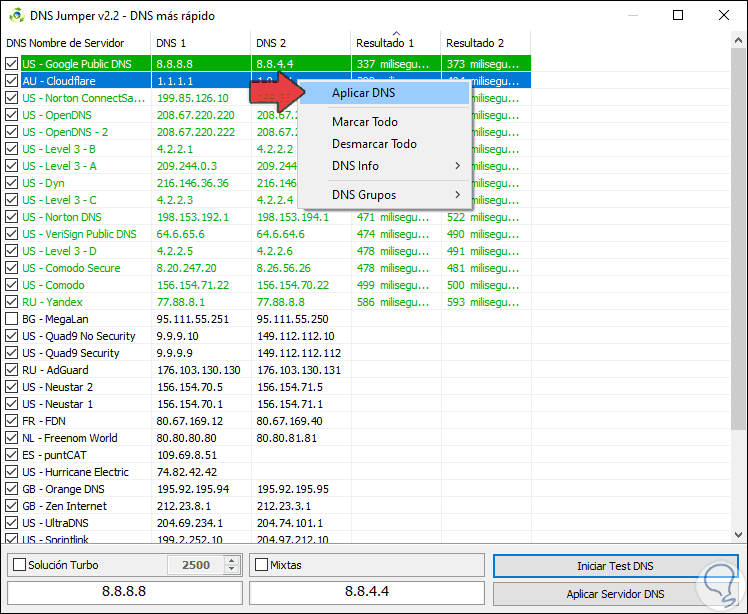Uncheck AU - Cloudflare checkbox
Screen dimensions: 748x614
point(11,81)
